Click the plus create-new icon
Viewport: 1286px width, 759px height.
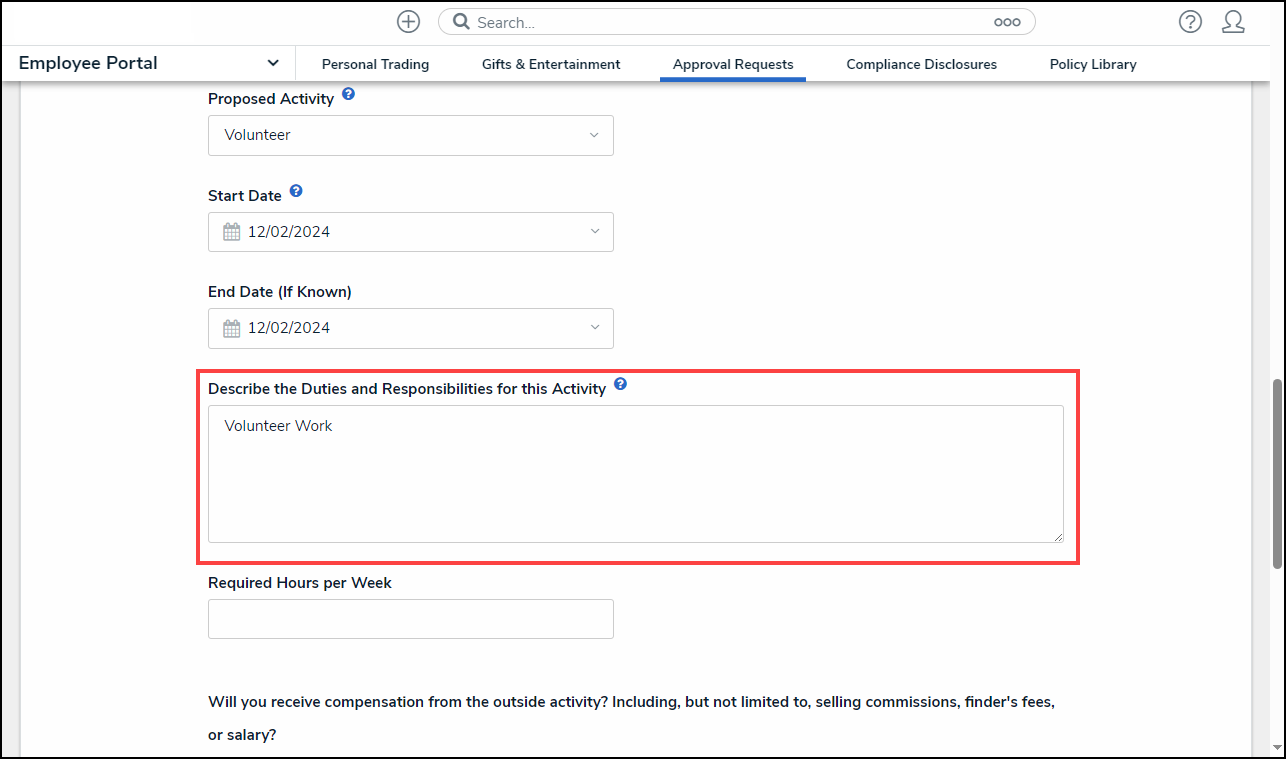click(x=408, y=22)
